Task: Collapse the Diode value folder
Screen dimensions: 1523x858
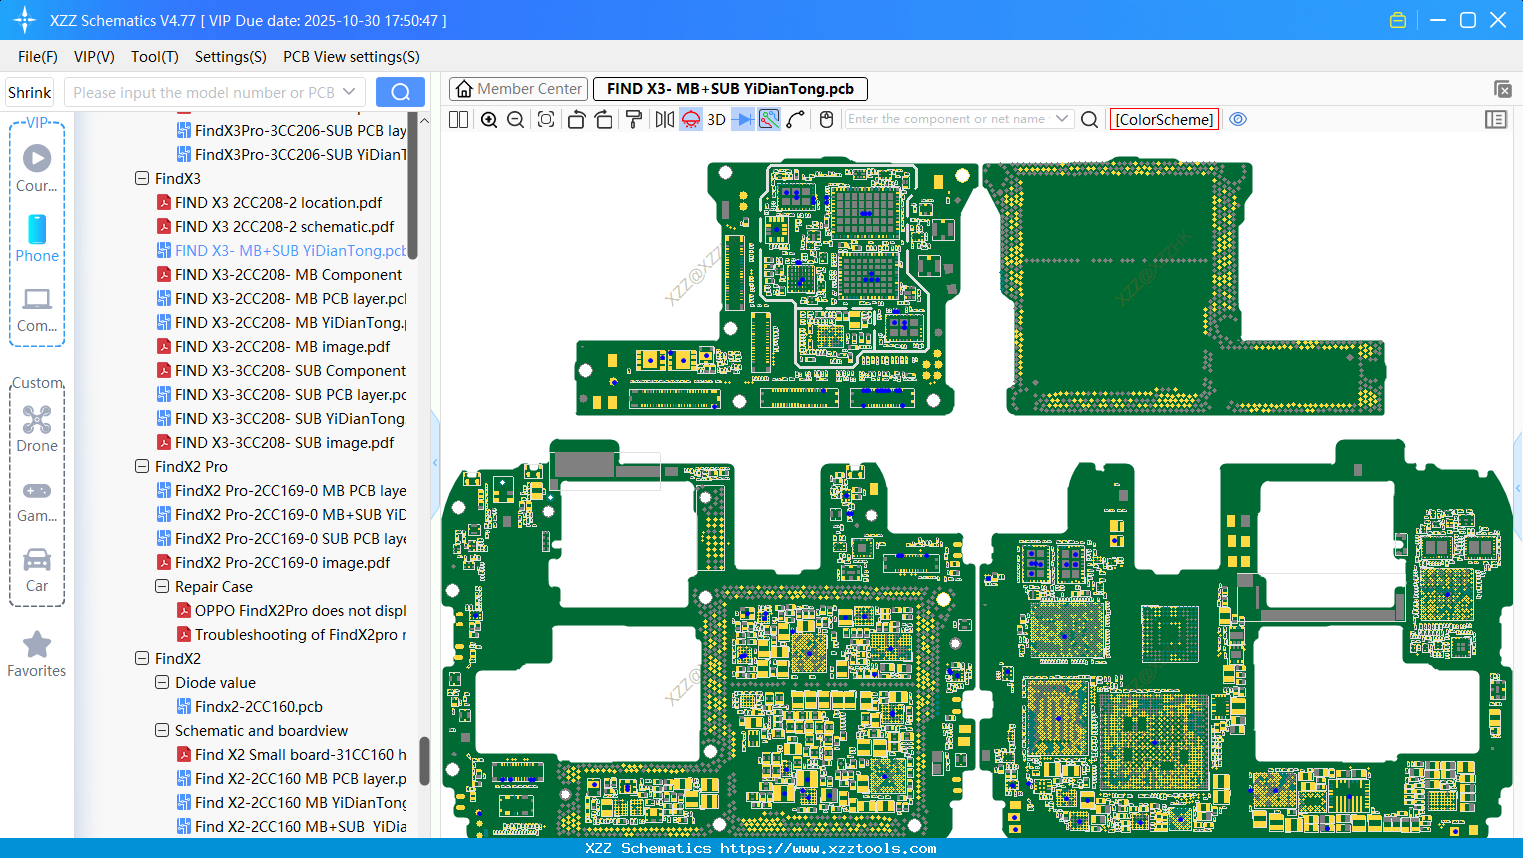Action: (162, 682)
